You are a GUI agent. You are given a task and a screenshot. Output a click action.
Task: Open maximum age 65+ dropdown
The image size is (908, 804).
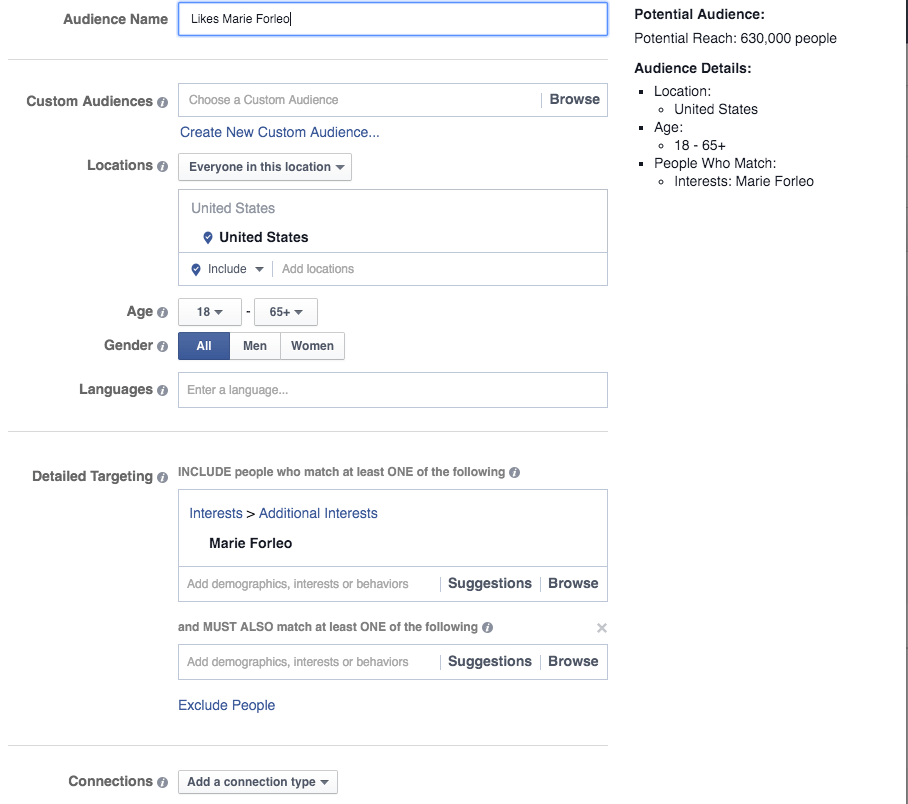click(x=285, y=312)
